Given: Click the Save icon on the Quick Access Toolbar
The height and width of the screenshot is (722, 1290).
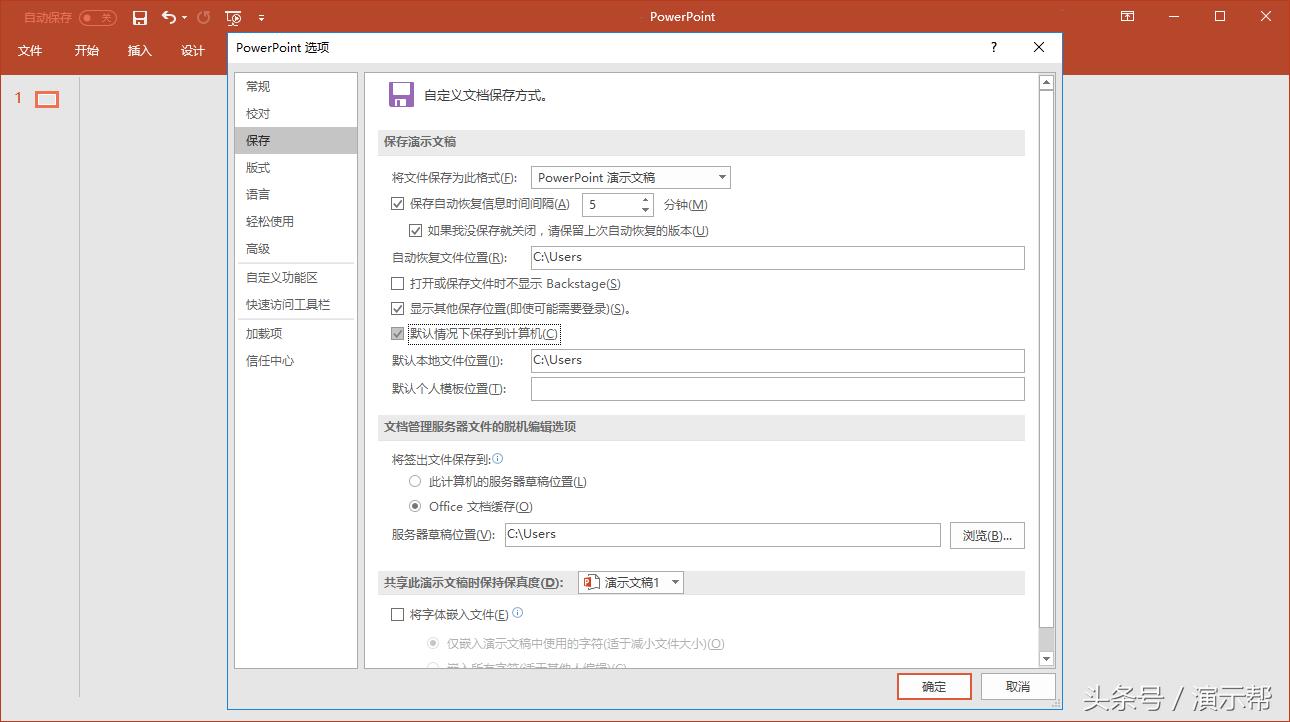Looking at the screenshot, I should tap(140, 17).
